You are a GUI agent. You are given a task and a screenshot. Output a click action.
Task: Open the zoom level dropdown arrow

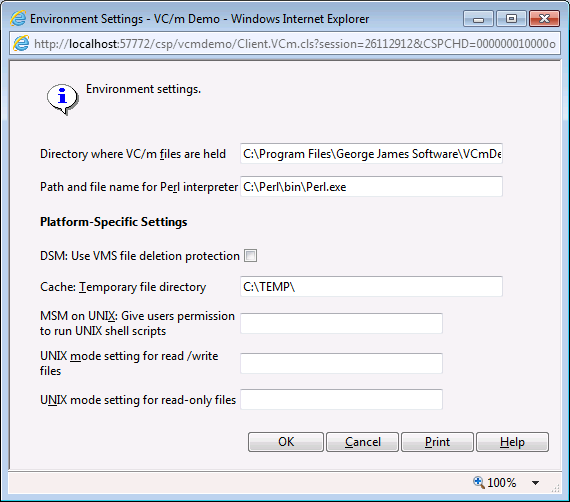coord(535,483)
